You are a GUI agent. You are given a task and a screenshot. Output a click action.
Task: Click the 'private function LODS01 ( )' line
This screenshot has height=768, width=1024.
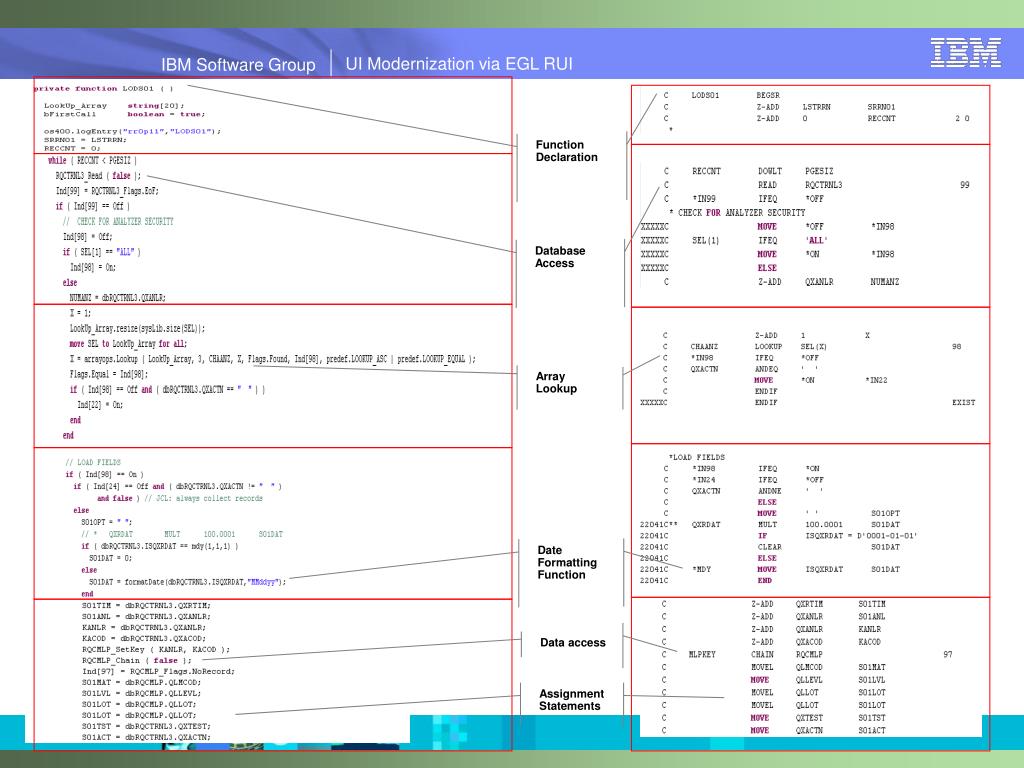(104, 88)
